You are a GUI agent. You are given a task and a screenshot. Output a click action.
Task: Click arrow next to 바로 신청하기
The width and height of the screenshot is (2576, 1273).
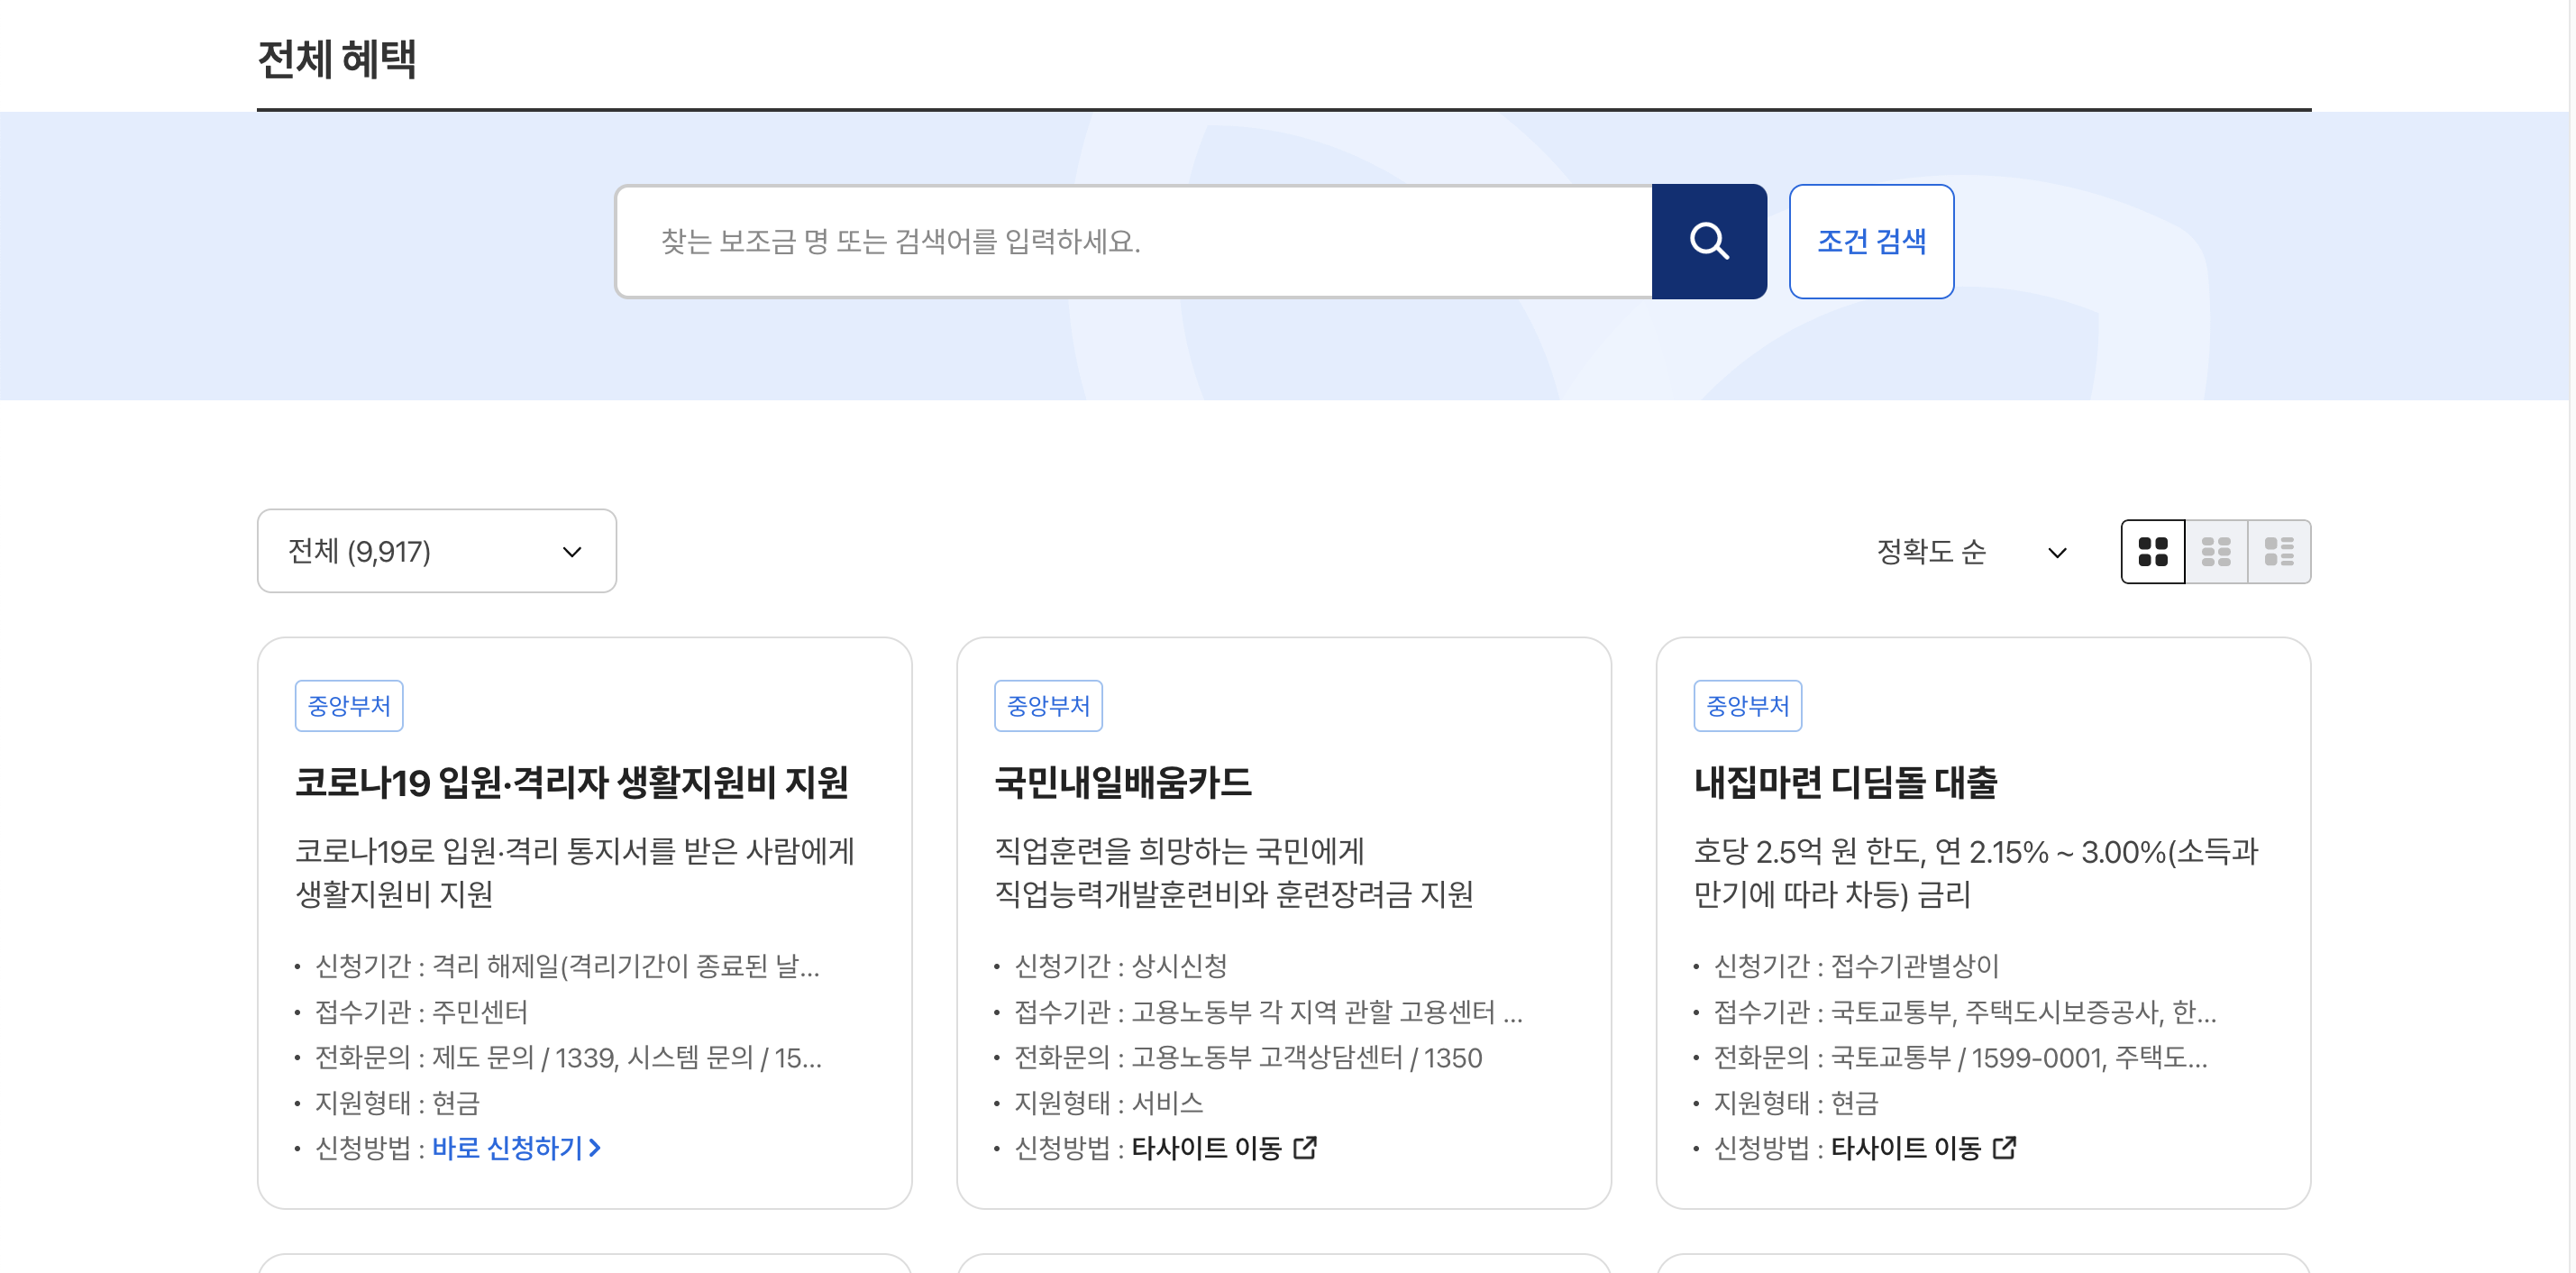[x=595, y=1147]
